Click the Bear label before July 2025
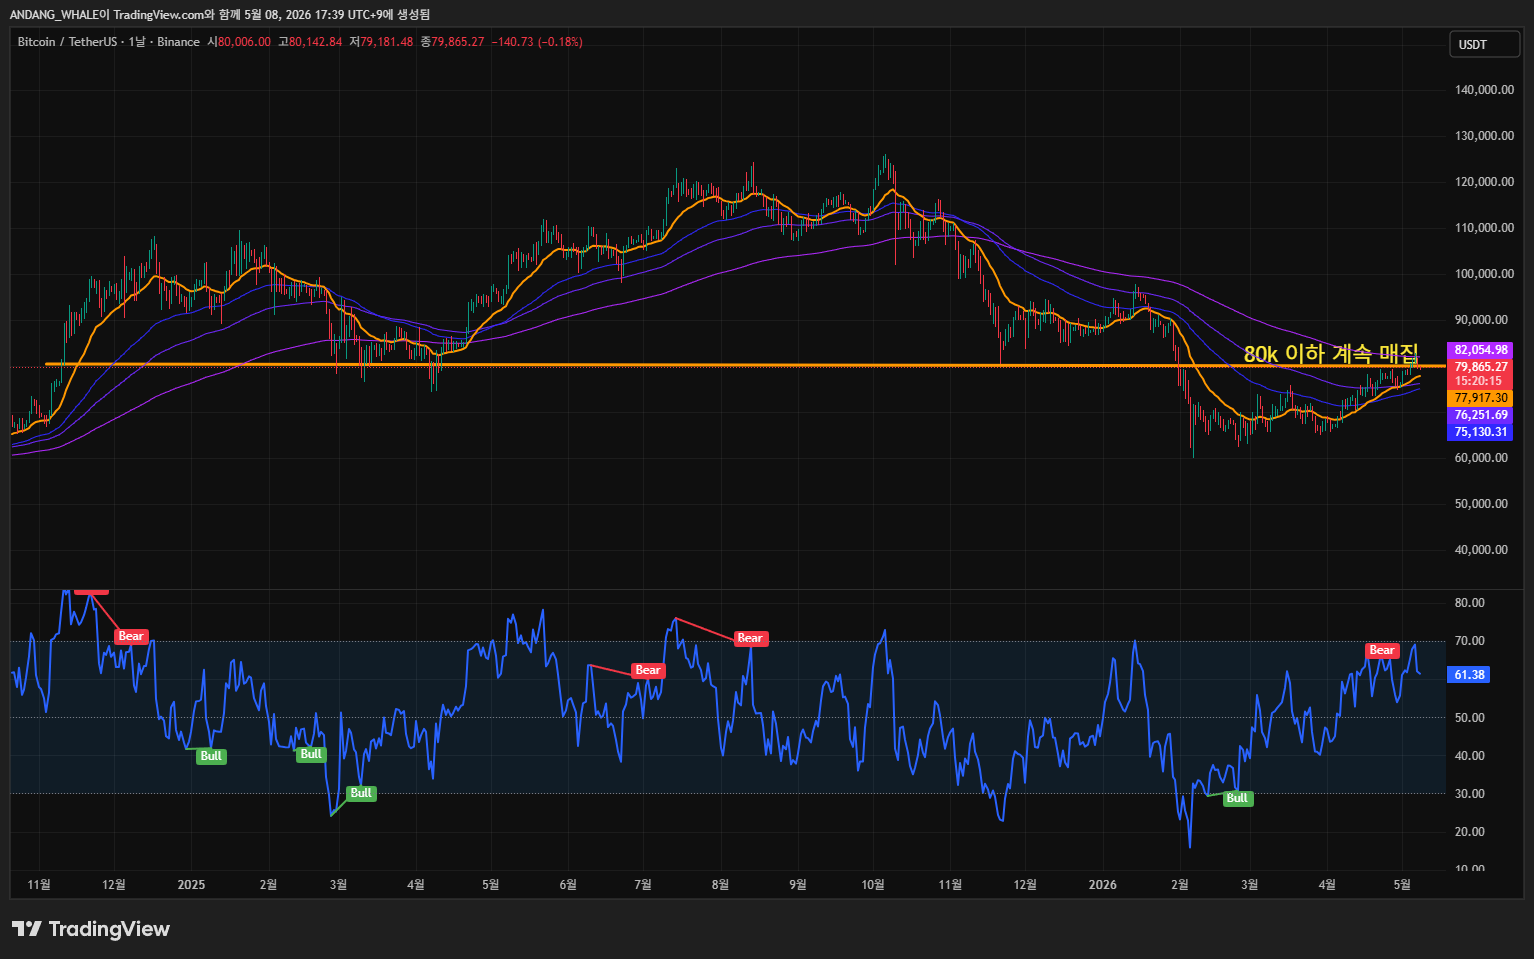Viewport: 1534px width, 959px height. click(x=648, y=671)
